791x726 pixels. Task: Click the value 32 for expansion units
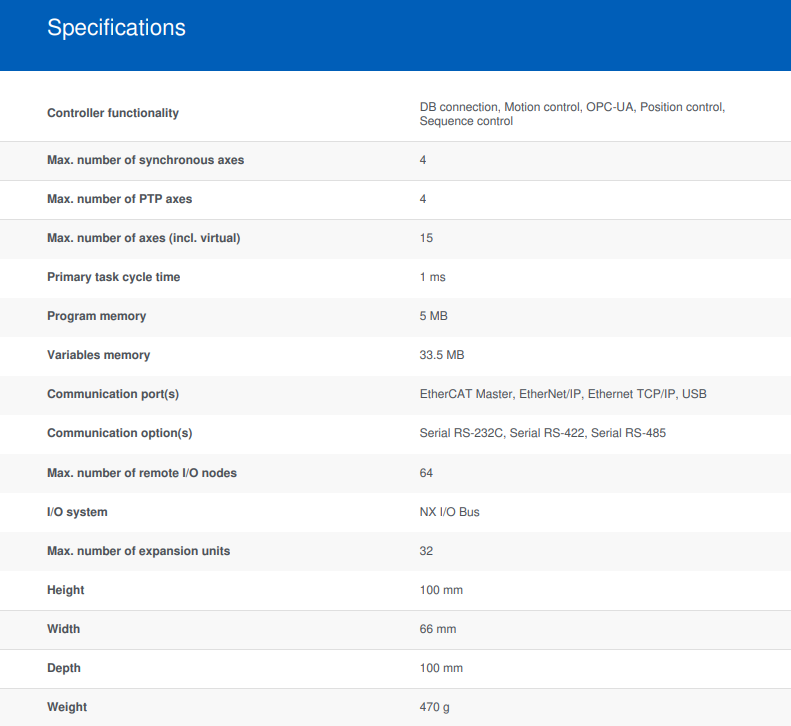click(426, 551)
